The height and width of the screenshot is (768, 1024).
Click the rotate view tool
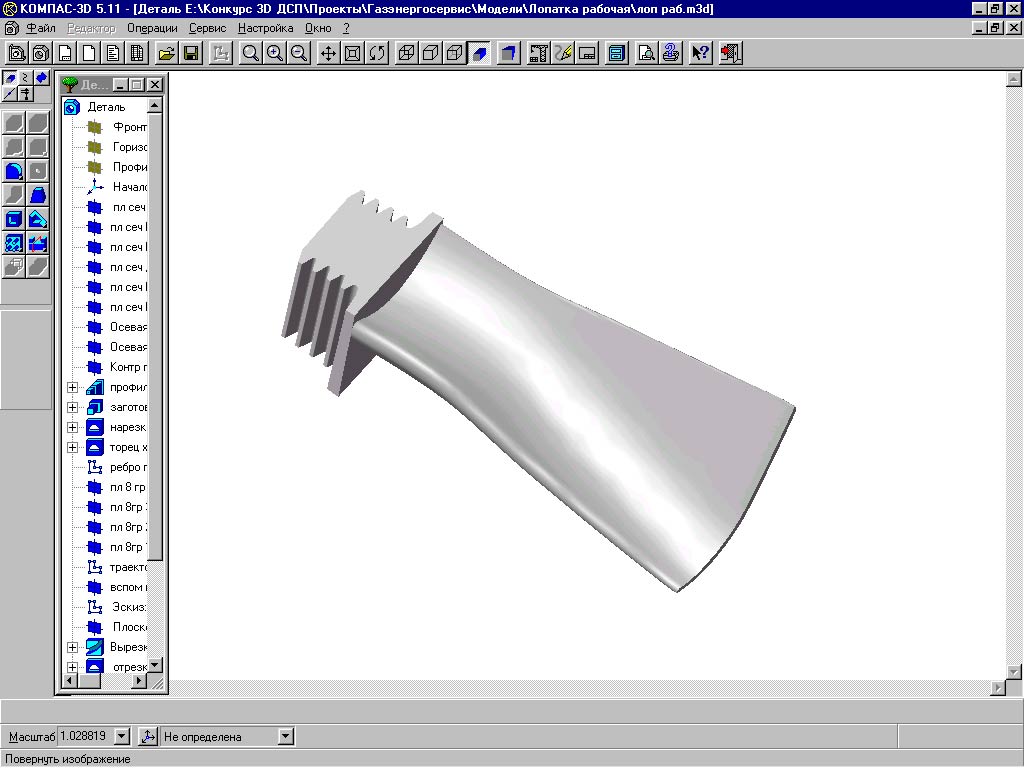click(376, 54)
